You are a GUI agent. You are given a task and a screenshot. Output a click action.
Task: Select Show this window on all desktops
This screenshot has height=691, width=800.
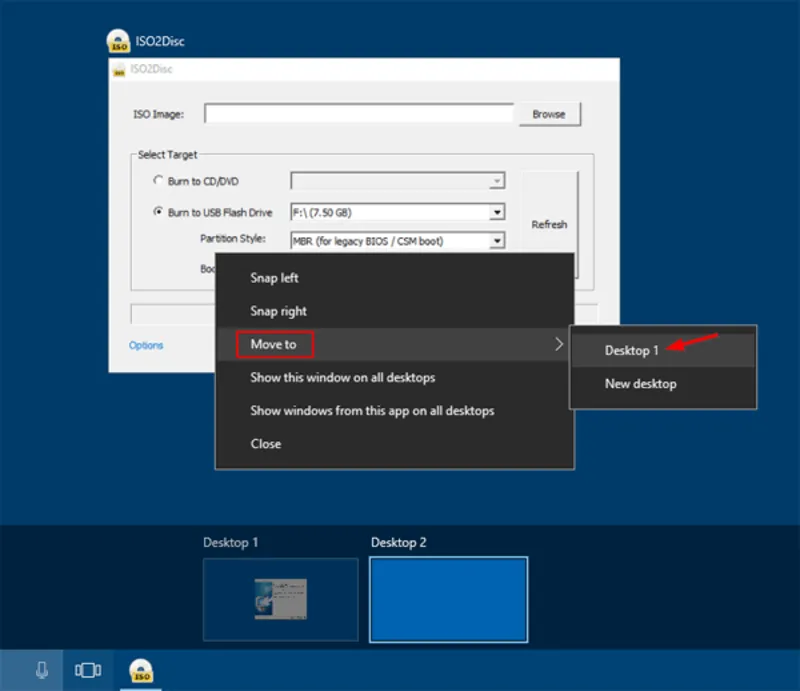[x=342, y=378]
